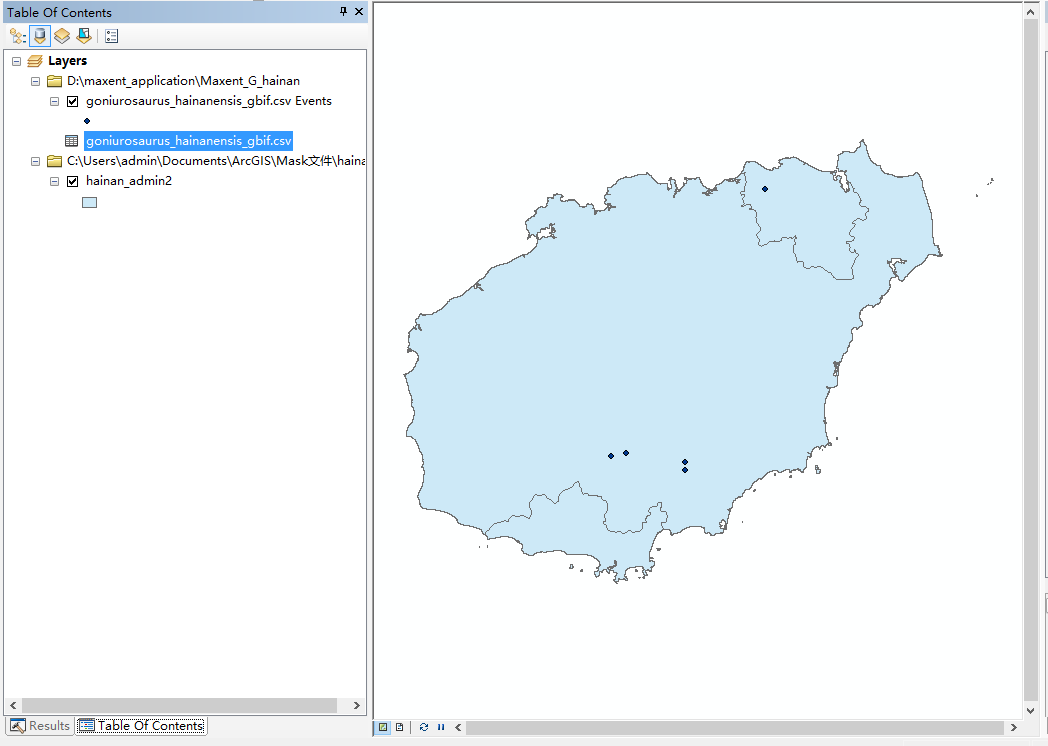Collapse the C:\Users\admin folder node
The width and height of the screenshot is (1048, 746).
[x=35, y=162]
